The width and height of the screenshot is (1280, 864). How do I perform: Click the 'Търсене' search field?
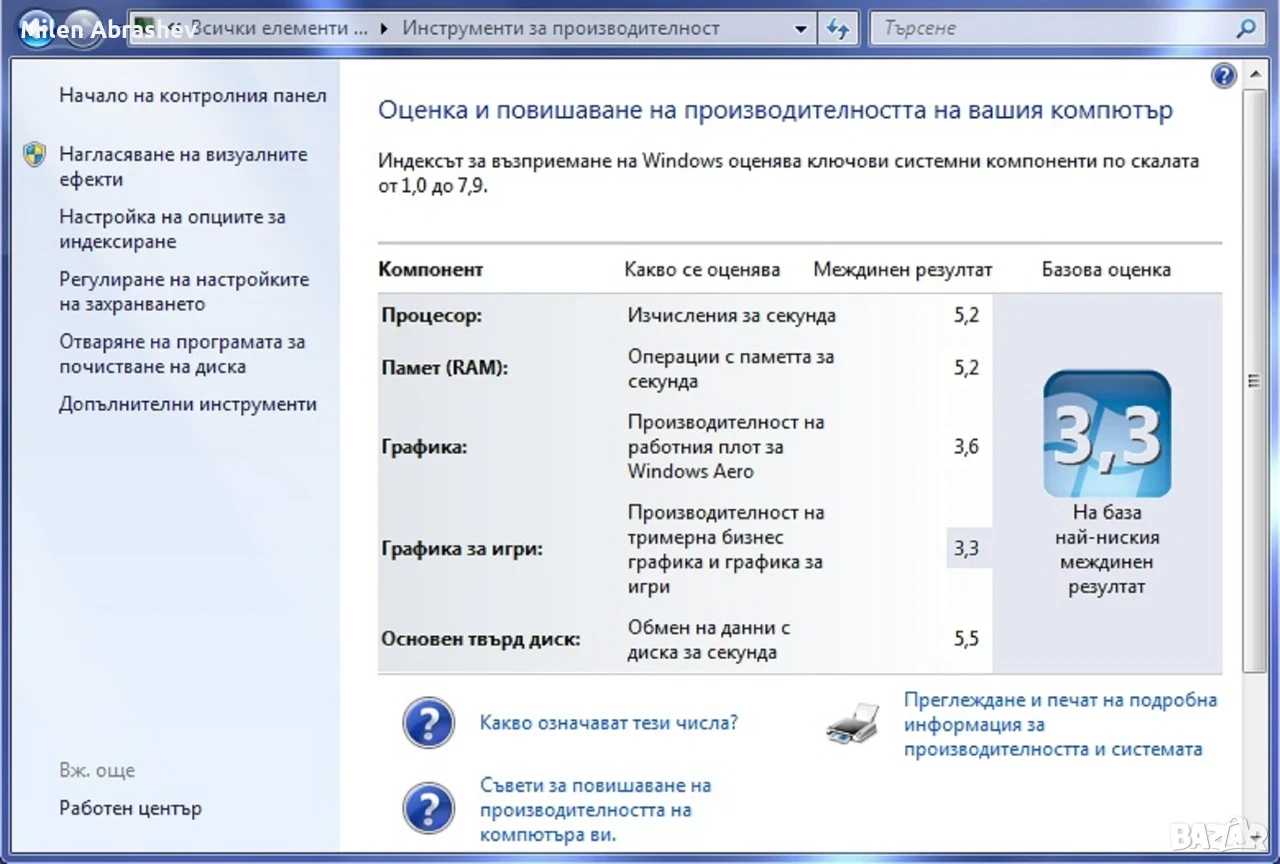coord(1050,29)
